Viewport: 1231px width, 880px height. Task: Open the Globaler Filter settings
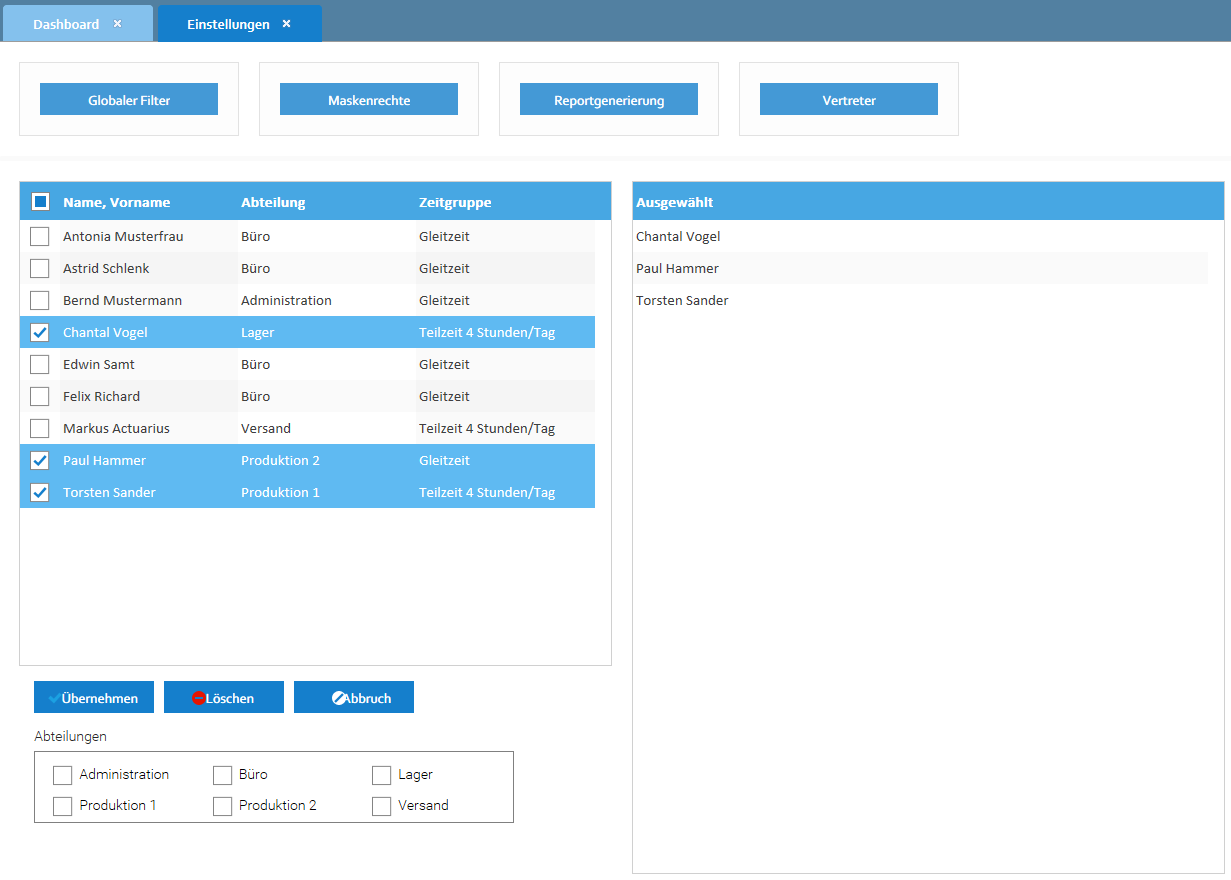[x=129, y=100]
